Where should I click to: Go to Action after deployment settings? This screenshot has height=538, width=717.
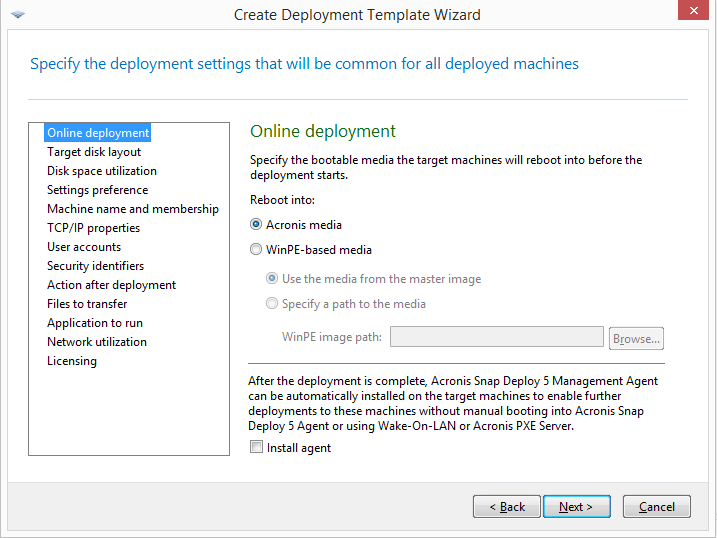111,285
